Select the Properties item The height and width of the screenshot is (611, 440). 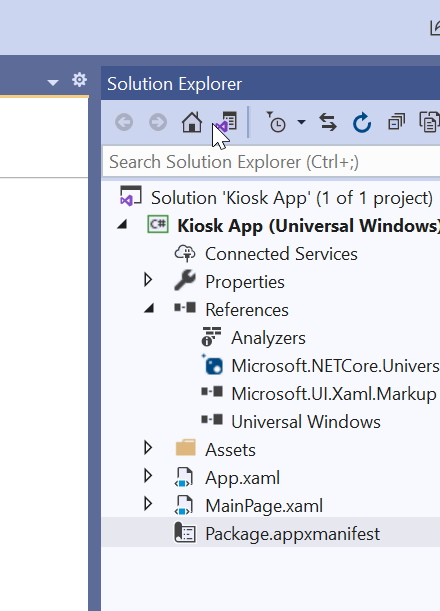click(245, 282)
